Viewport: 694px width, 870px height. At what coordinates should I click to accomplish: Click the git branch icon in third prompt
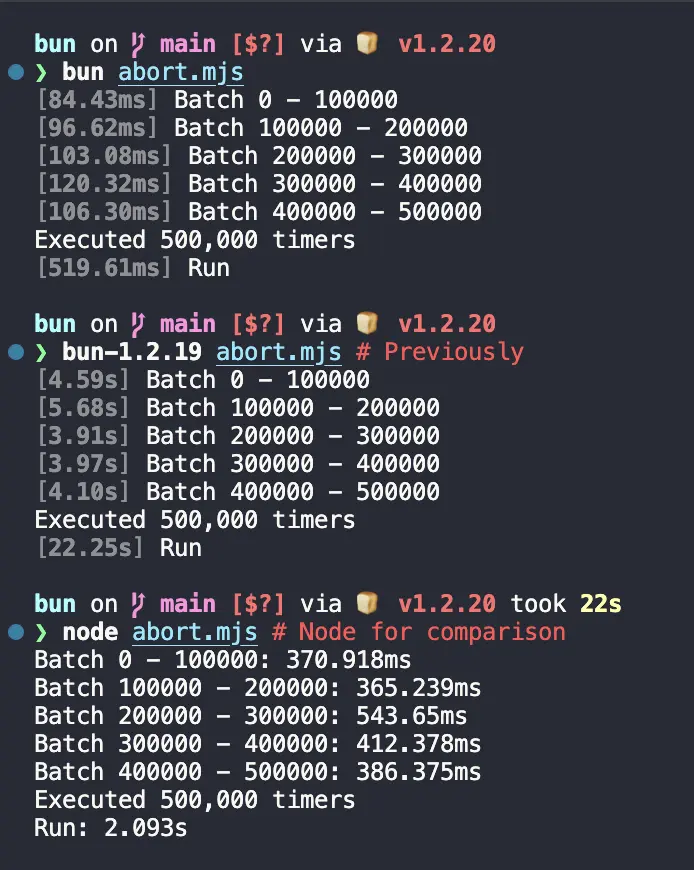(138, 604)
